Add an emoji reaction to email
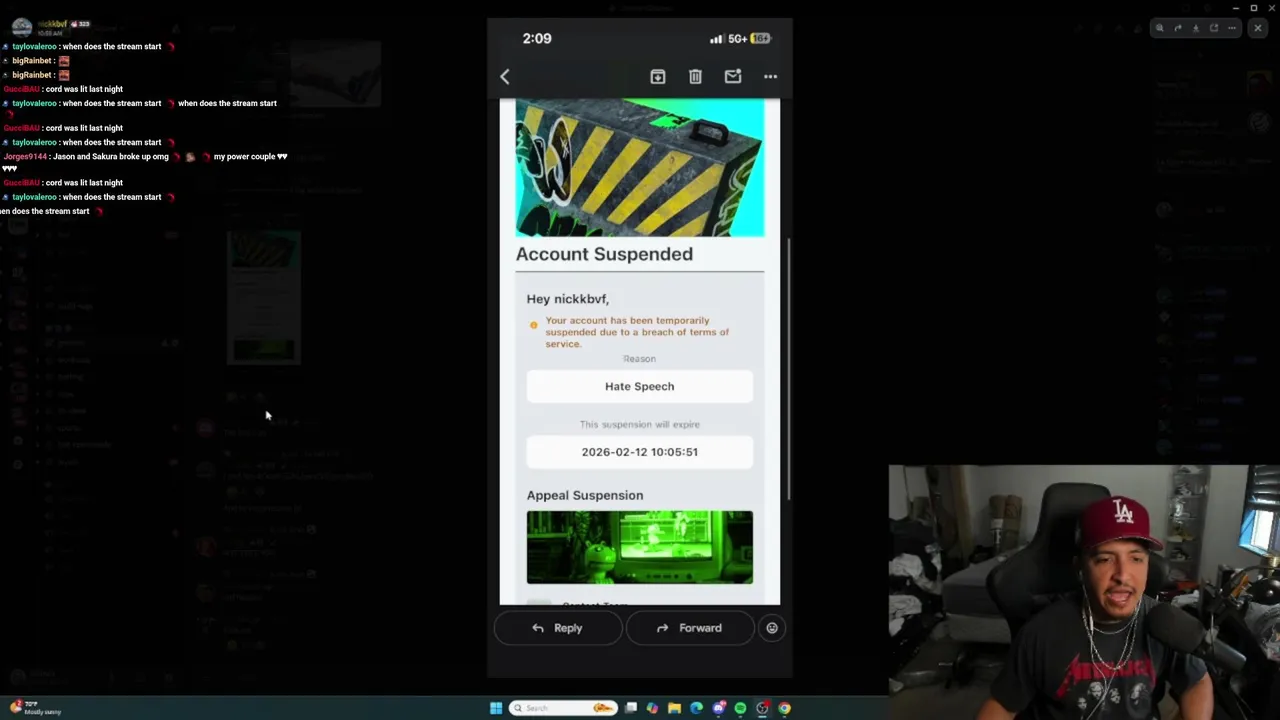The height and width of the screenshot is (720, 1280). pos(772,628)
